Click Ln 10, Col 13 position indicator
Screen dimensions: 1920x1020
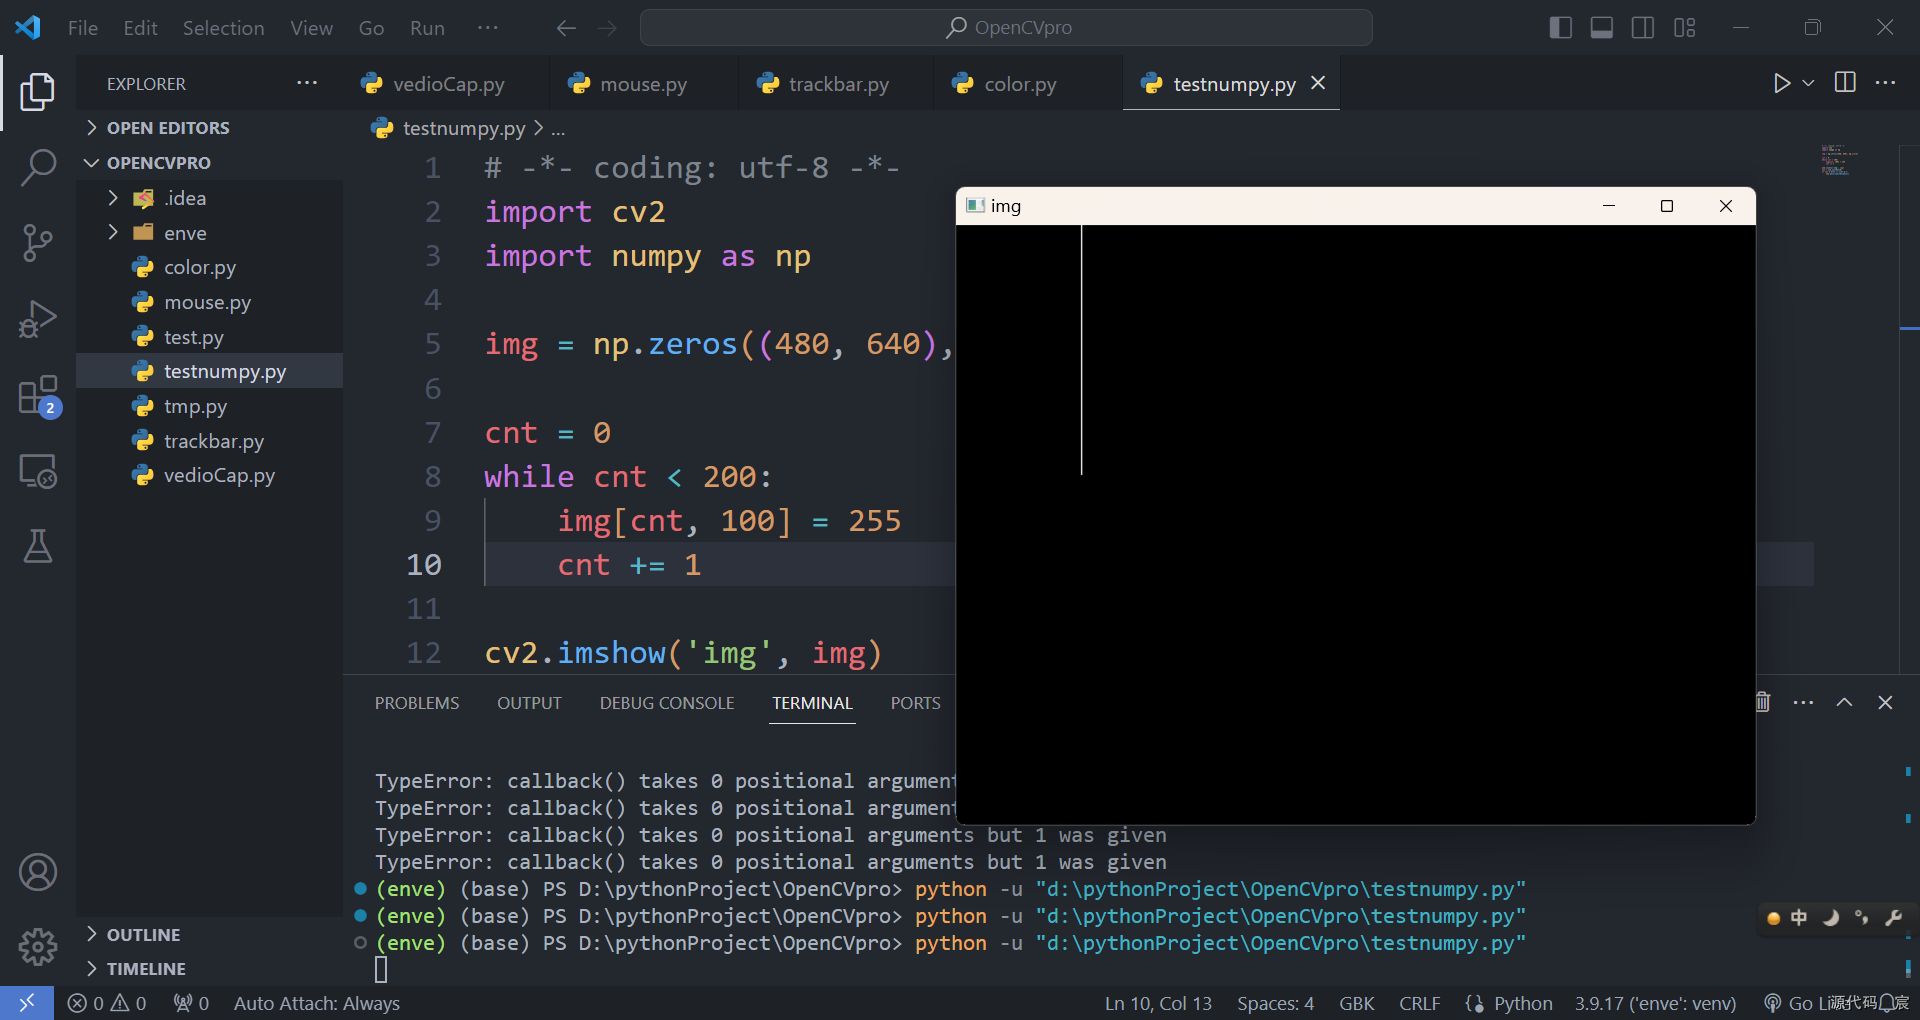1158,1003
